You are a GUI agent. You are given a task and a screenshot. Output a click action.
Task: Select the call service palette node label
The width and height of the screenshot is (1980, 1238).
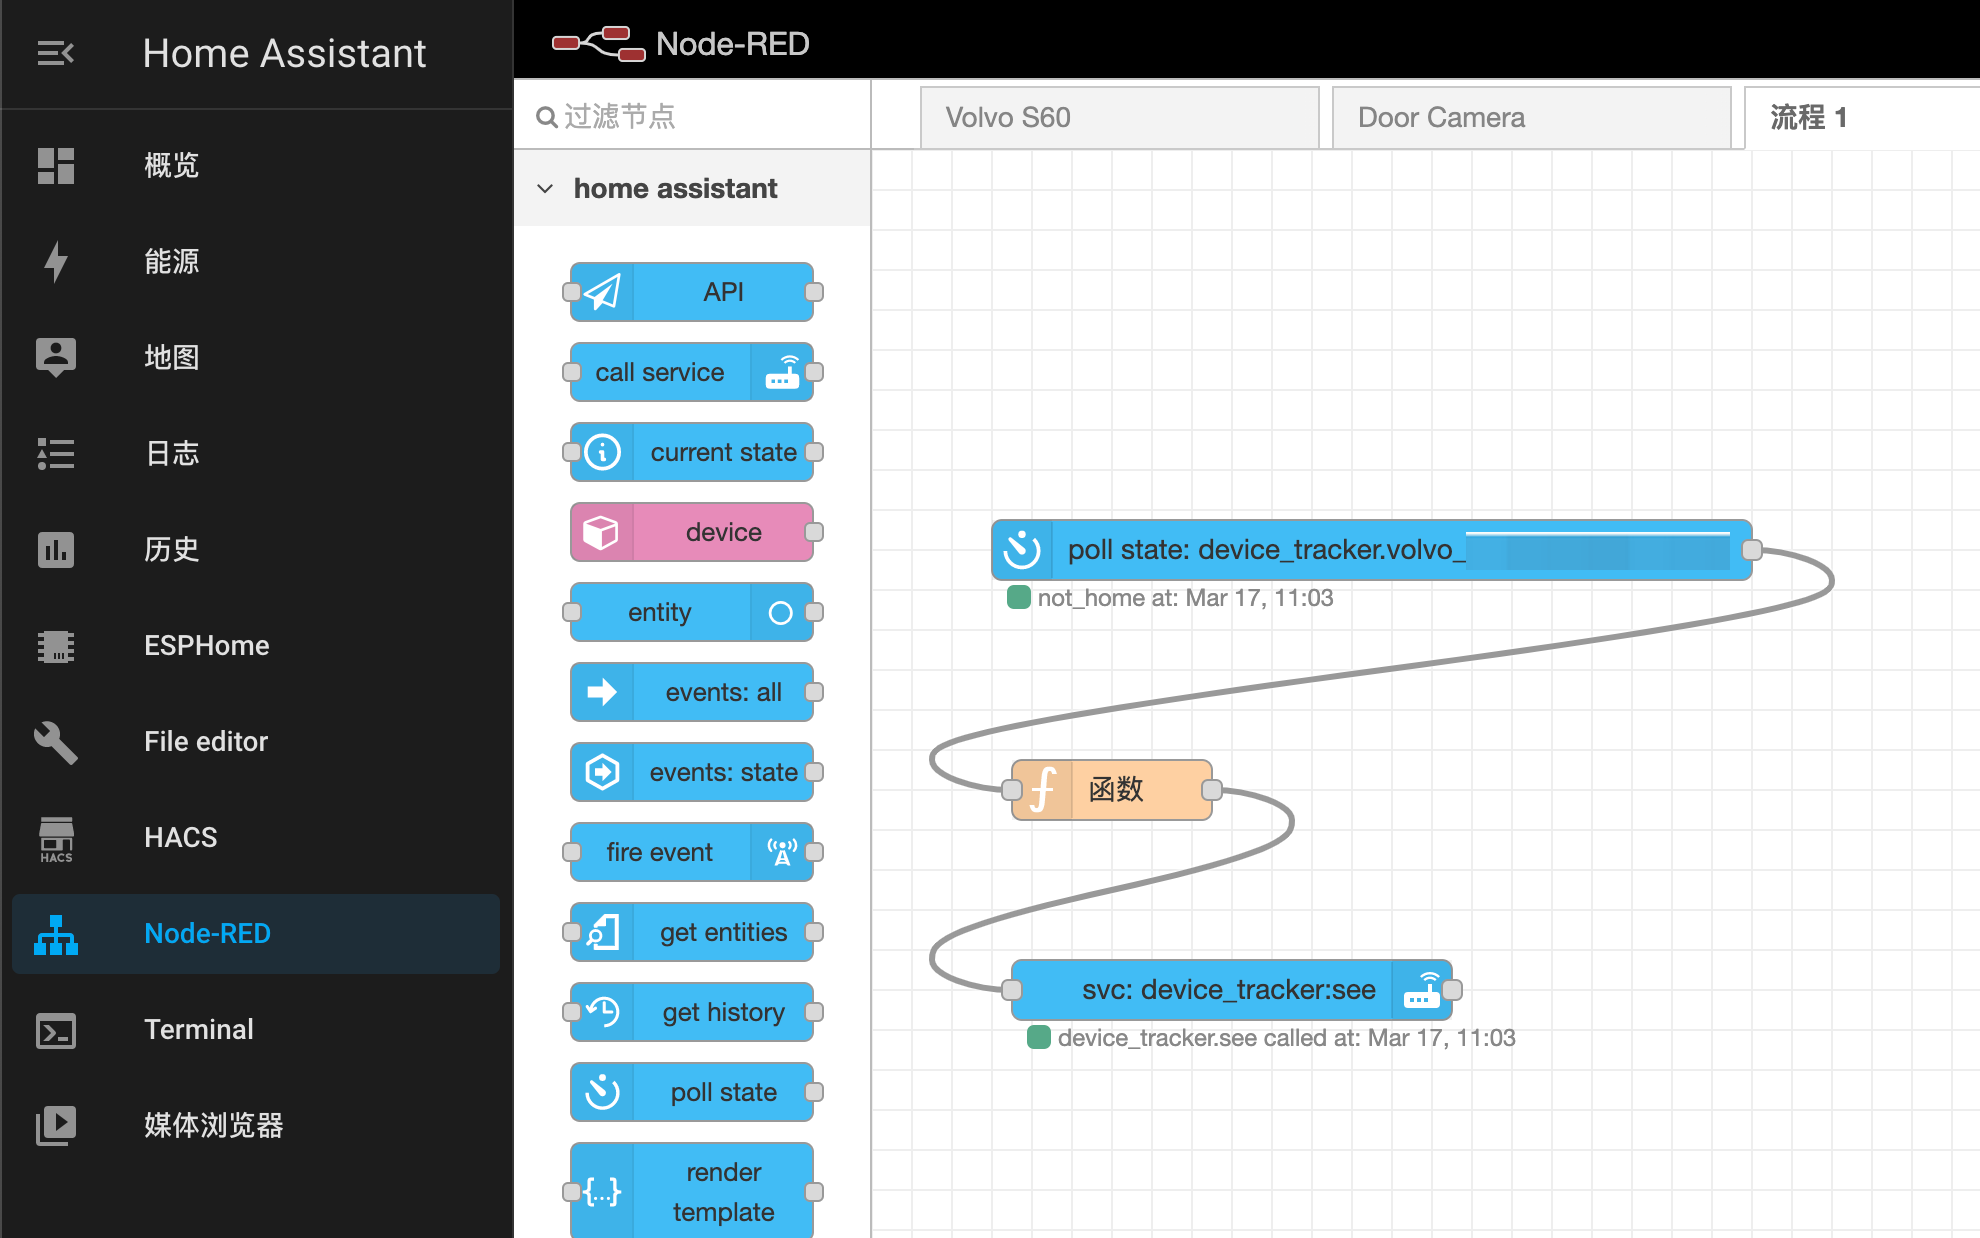pos(660,372)
